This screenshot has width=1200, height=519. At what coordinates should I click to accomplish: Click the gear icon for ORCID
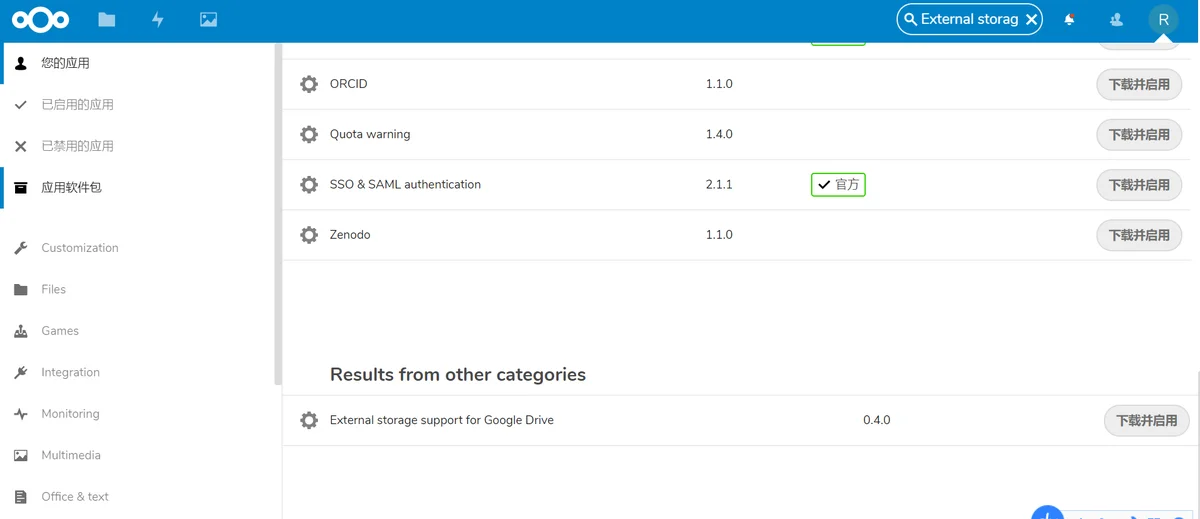(309, 84)
